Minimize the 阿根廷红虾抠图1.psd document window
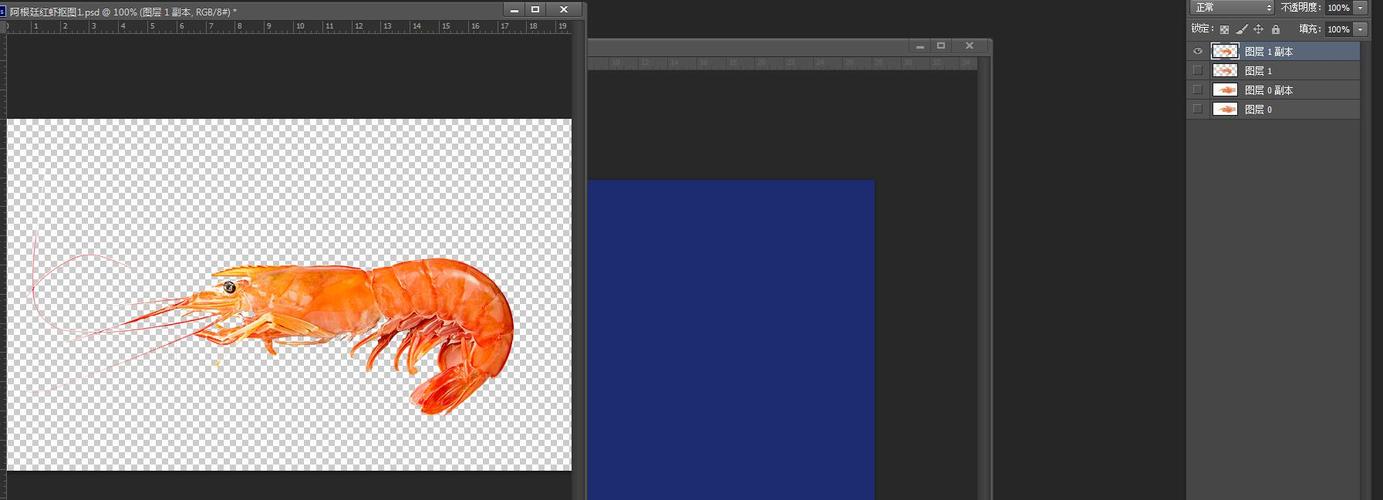This screenshot has width=1383, height=500. point(514,9)
